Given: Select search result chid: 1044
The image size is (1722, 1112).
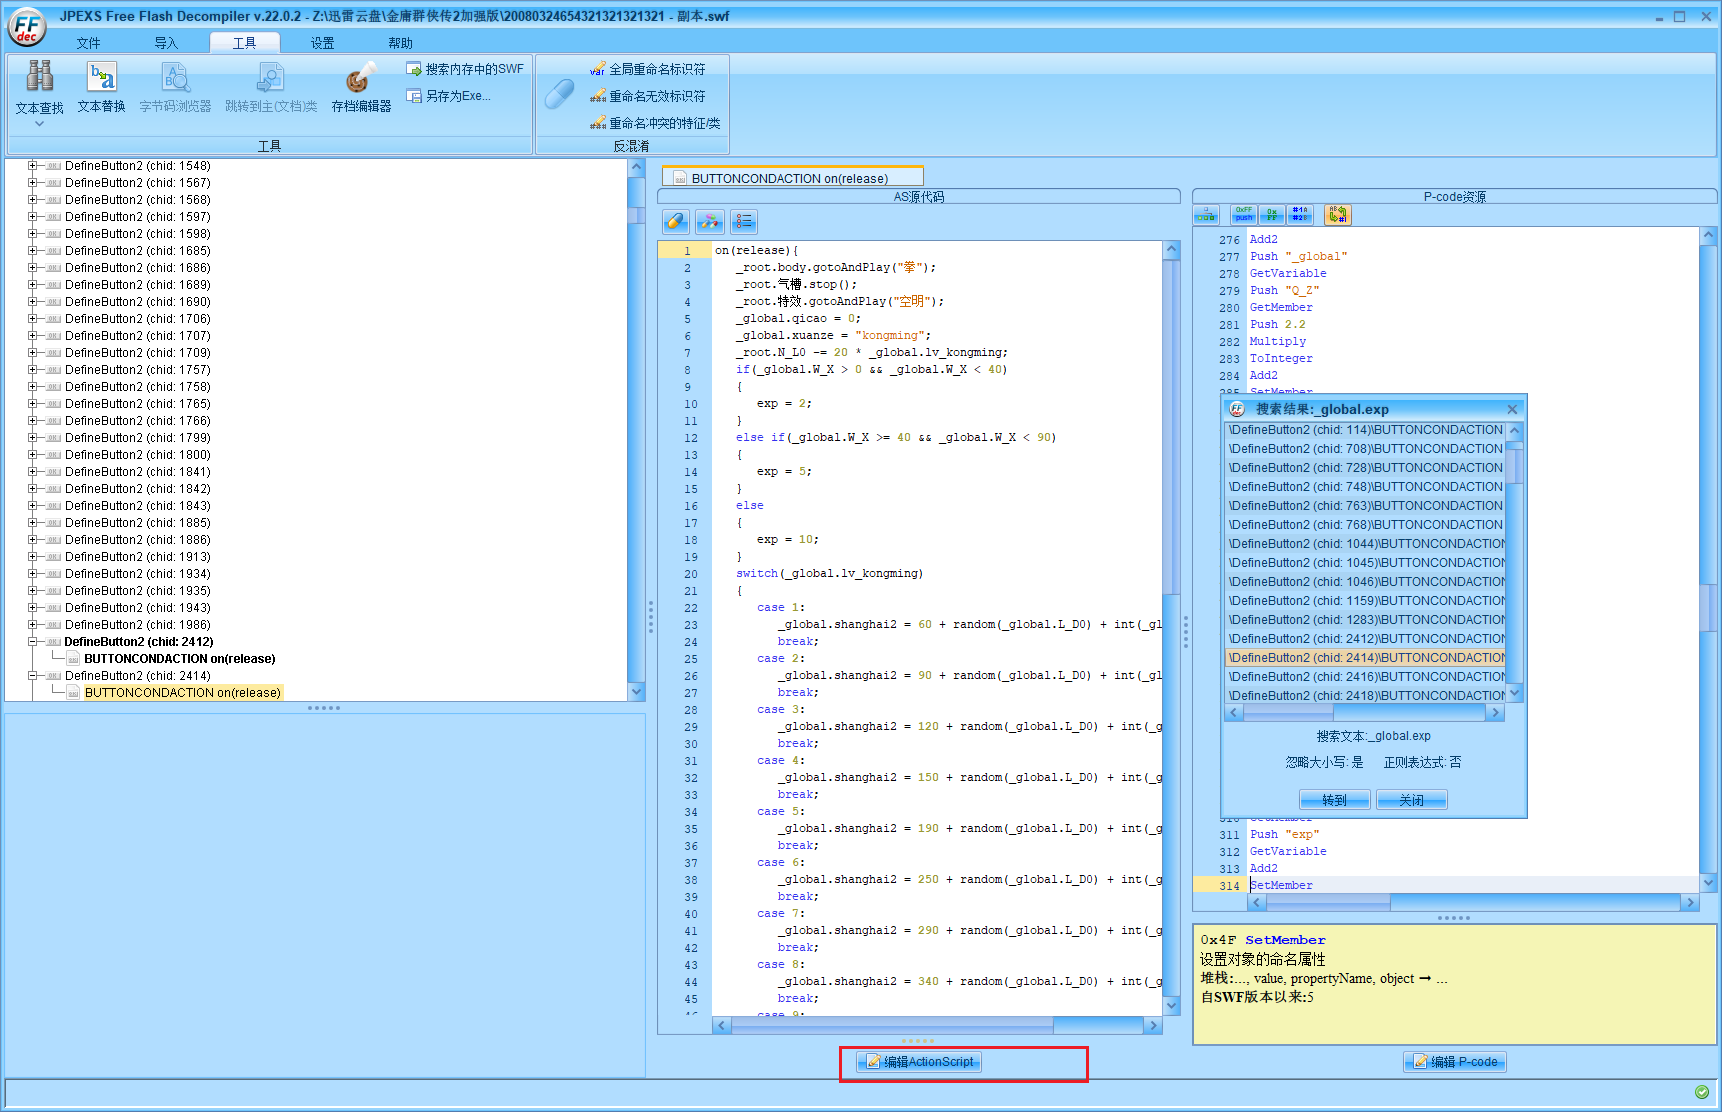Looking at the screenshot, I should [x=1365, y=544].
